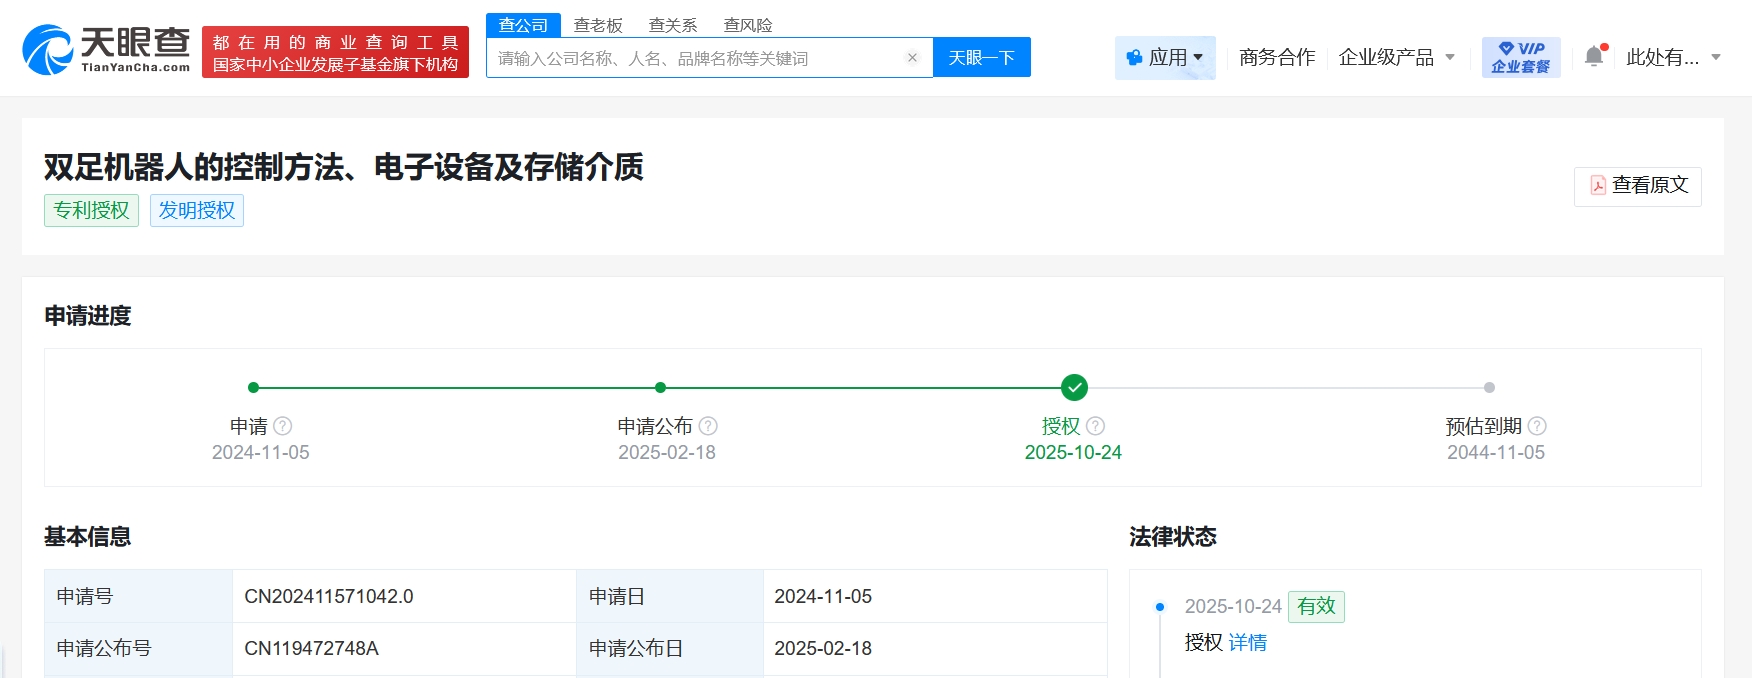Select the 查关系 search tab

(673, 25)
